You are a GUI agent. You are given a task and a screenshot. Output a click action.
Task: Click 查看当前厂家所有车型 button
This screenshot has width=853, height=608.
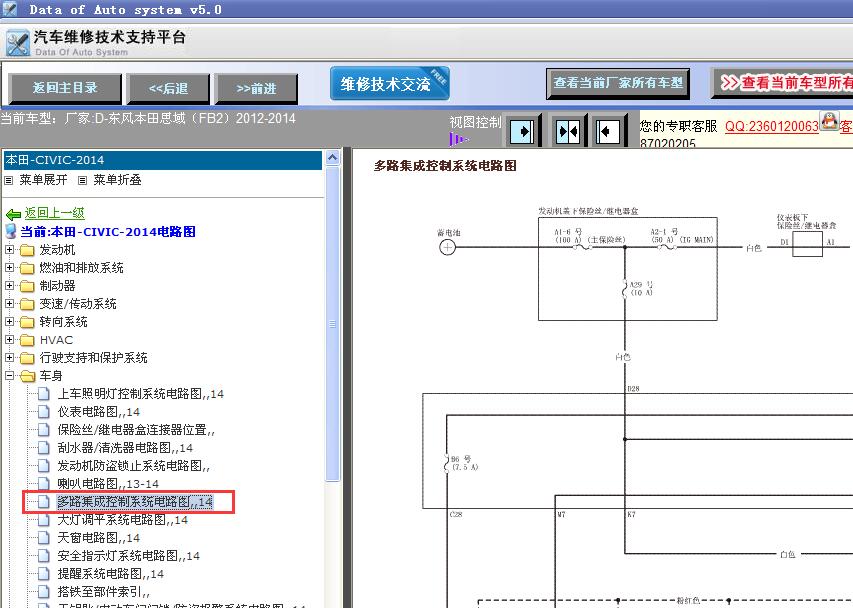[x=618, y=83]
